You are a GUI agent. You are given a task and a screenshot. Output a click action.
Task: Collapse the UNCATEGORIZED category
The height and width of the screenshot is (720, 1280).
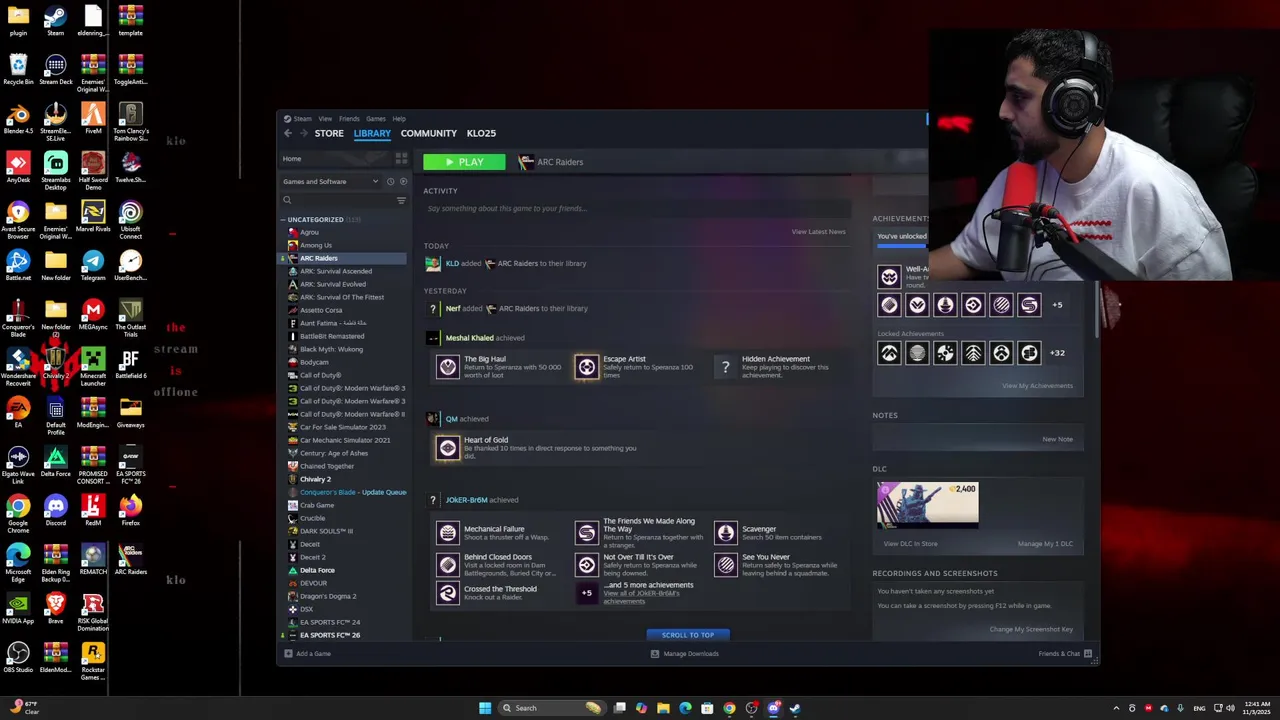tap(283, 219)
